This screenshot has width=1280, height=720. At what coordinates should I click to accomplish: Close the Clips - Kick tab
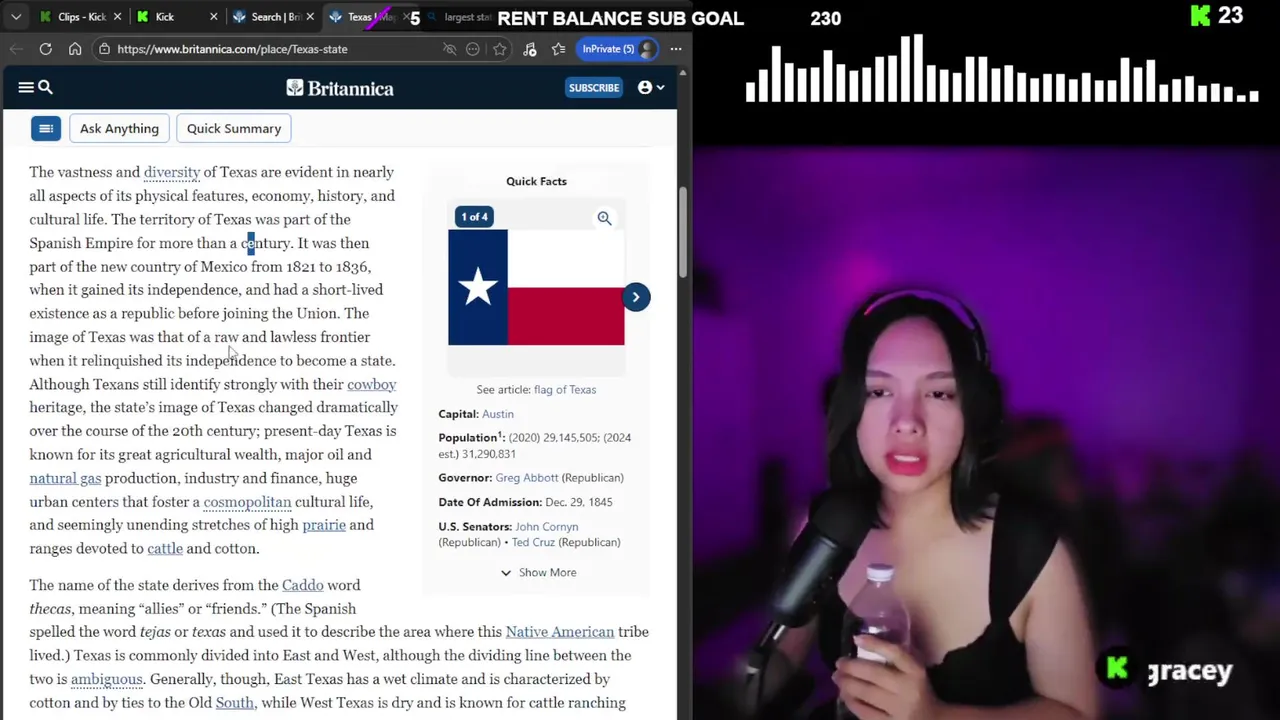click(118, 17)
